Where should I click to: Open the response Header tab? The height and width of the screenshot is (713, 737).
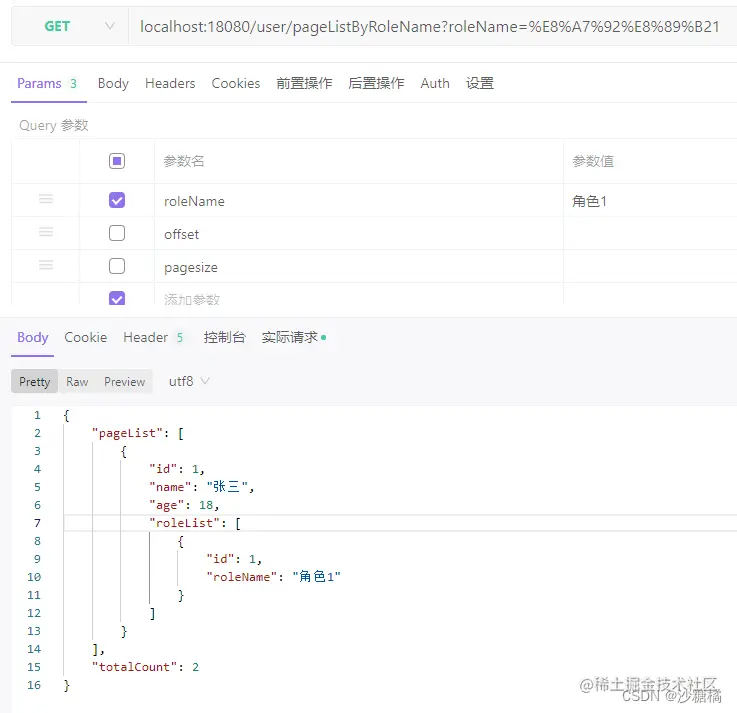pyautogui.click(x=153, y=337)
